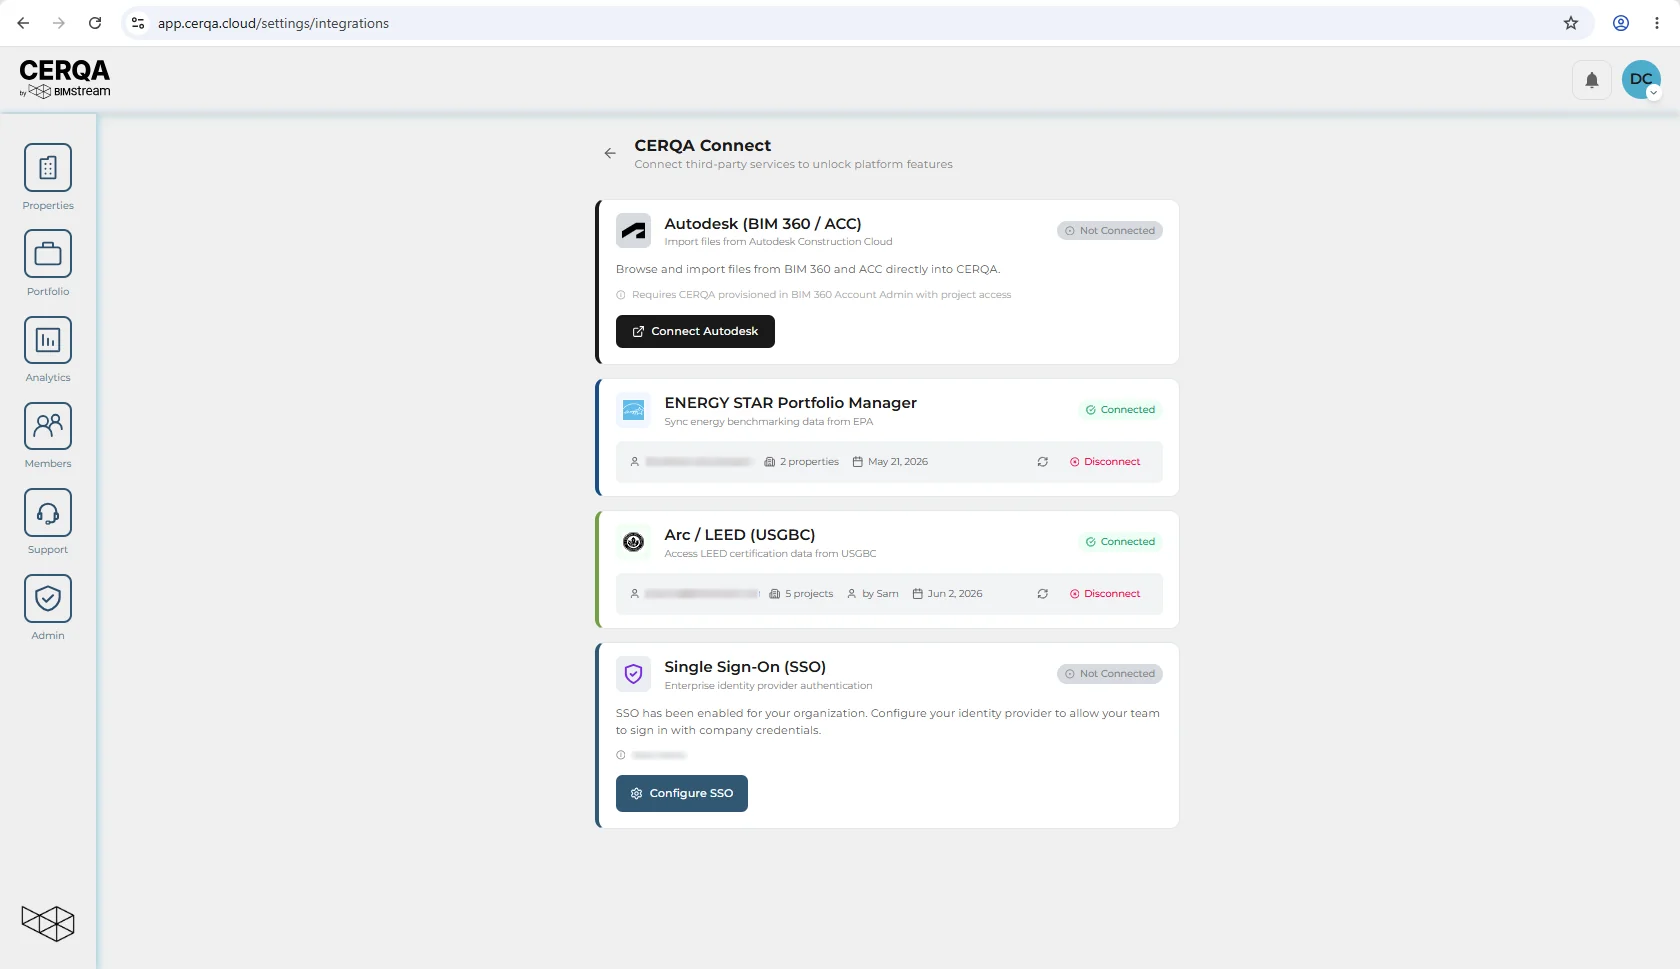This screenshot has height=969, width=1680.
Task: Open the DC user avatar menu
Action: click(1641, 80)
